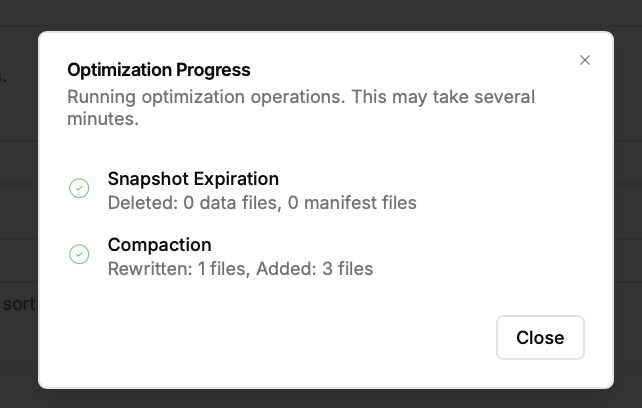
Task: Click the word "Progress" in the dialog heading
Action: [214, 70]
